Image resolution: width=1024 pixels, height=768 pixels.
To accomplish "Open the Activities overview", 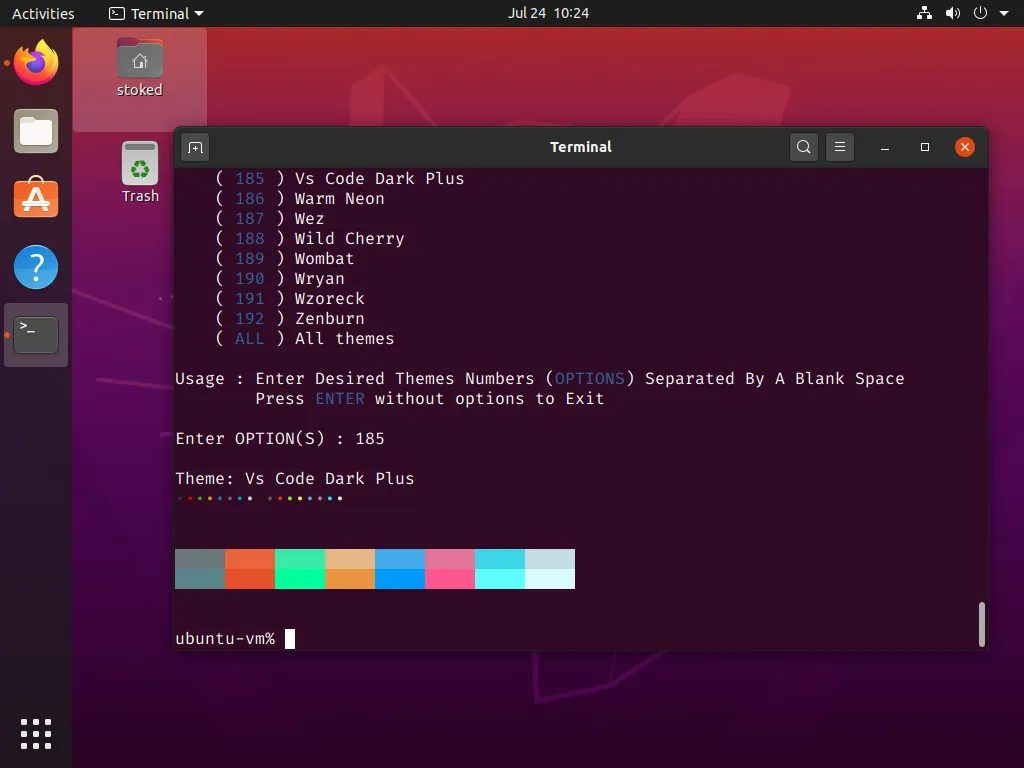I will (43, 13).
